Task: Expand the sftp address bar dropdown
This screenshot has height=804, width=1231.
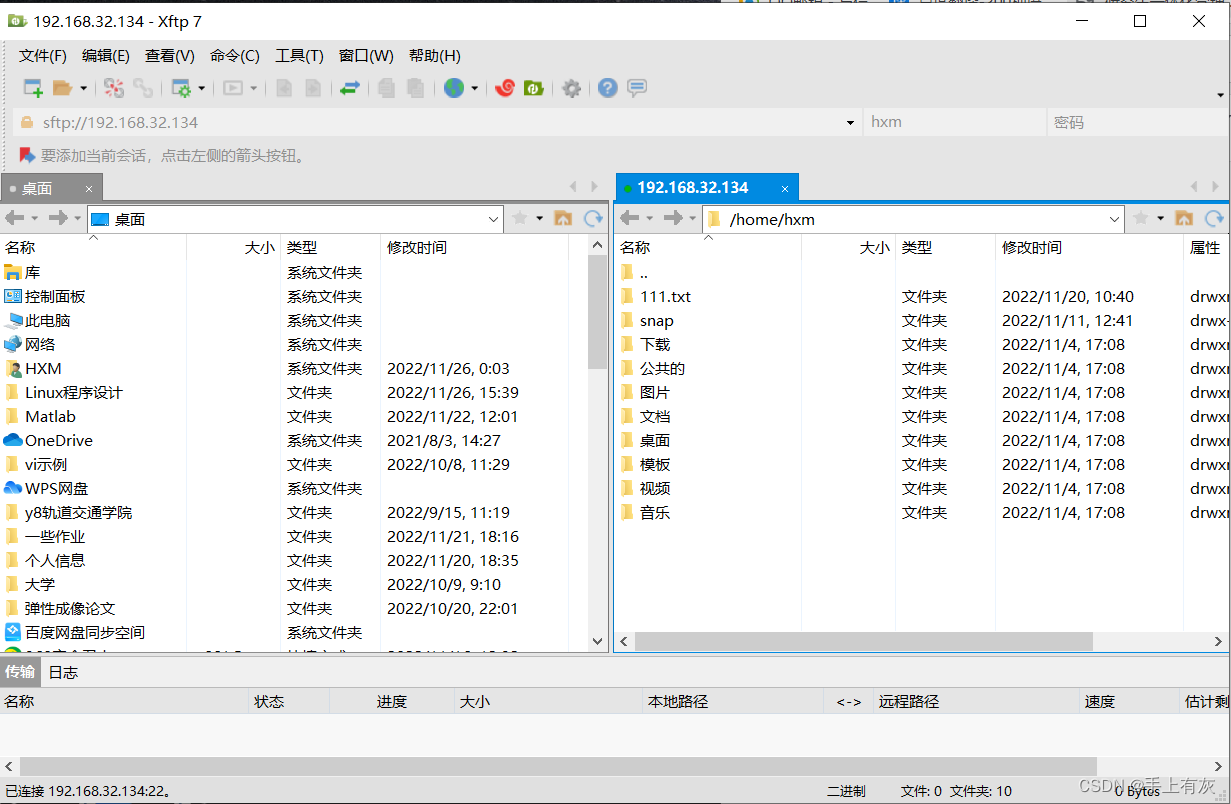Action: (849, 121)
